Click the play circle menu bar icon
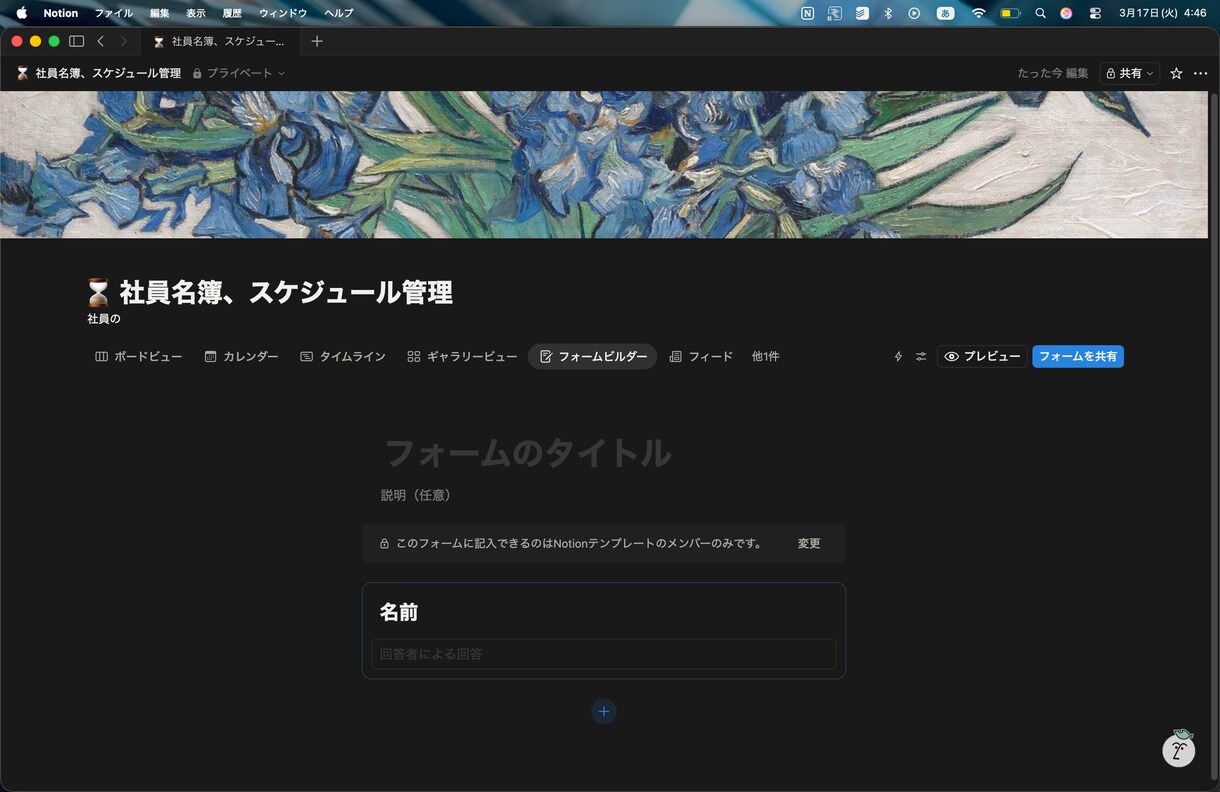Viewport: 1220px width, 792px height. tap(914, 13)
